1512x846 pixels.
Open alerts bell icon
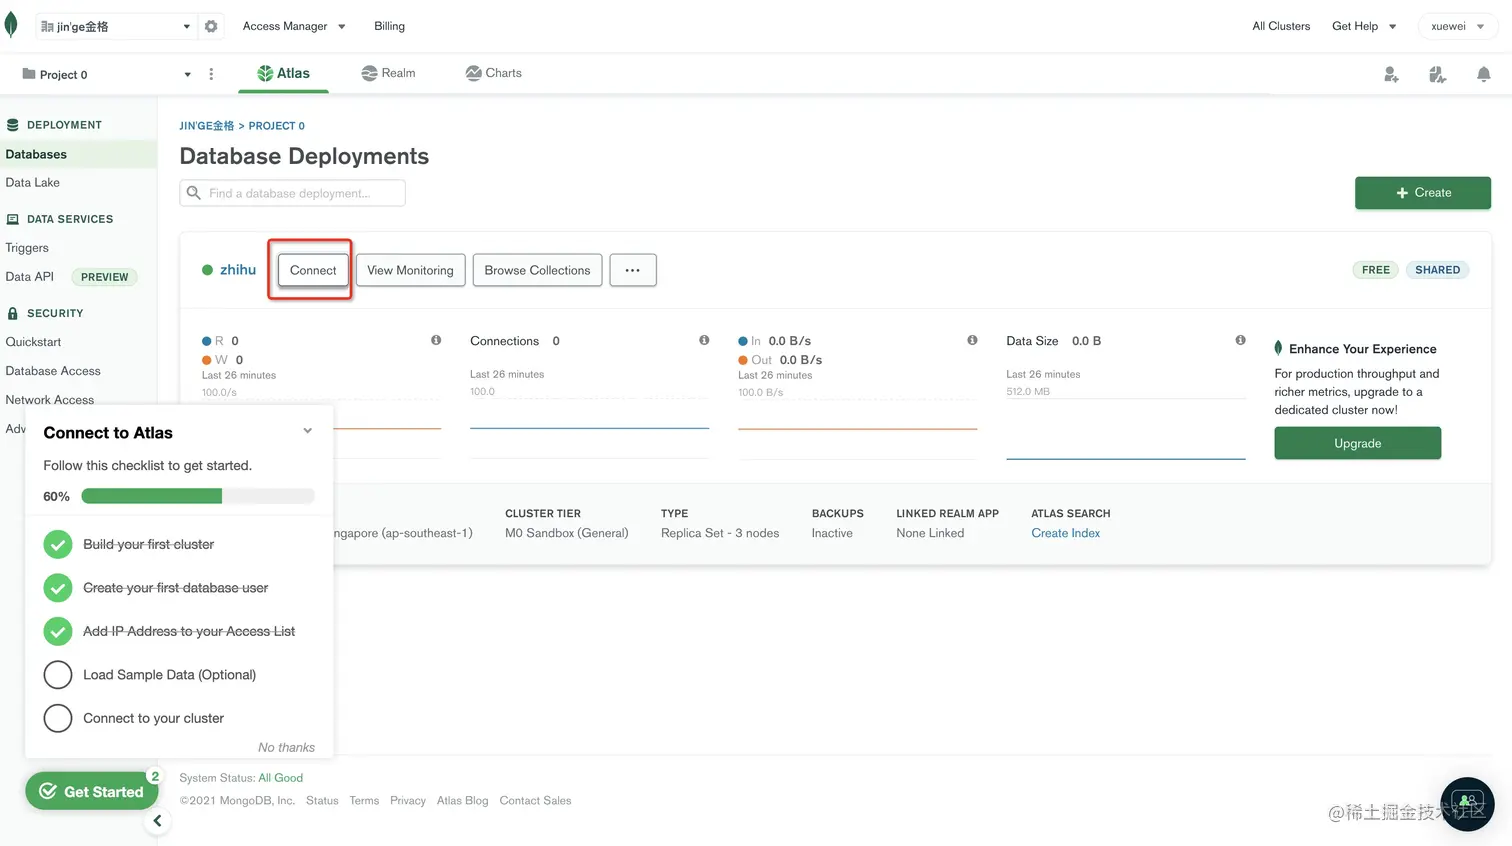tap(1484, 74)
